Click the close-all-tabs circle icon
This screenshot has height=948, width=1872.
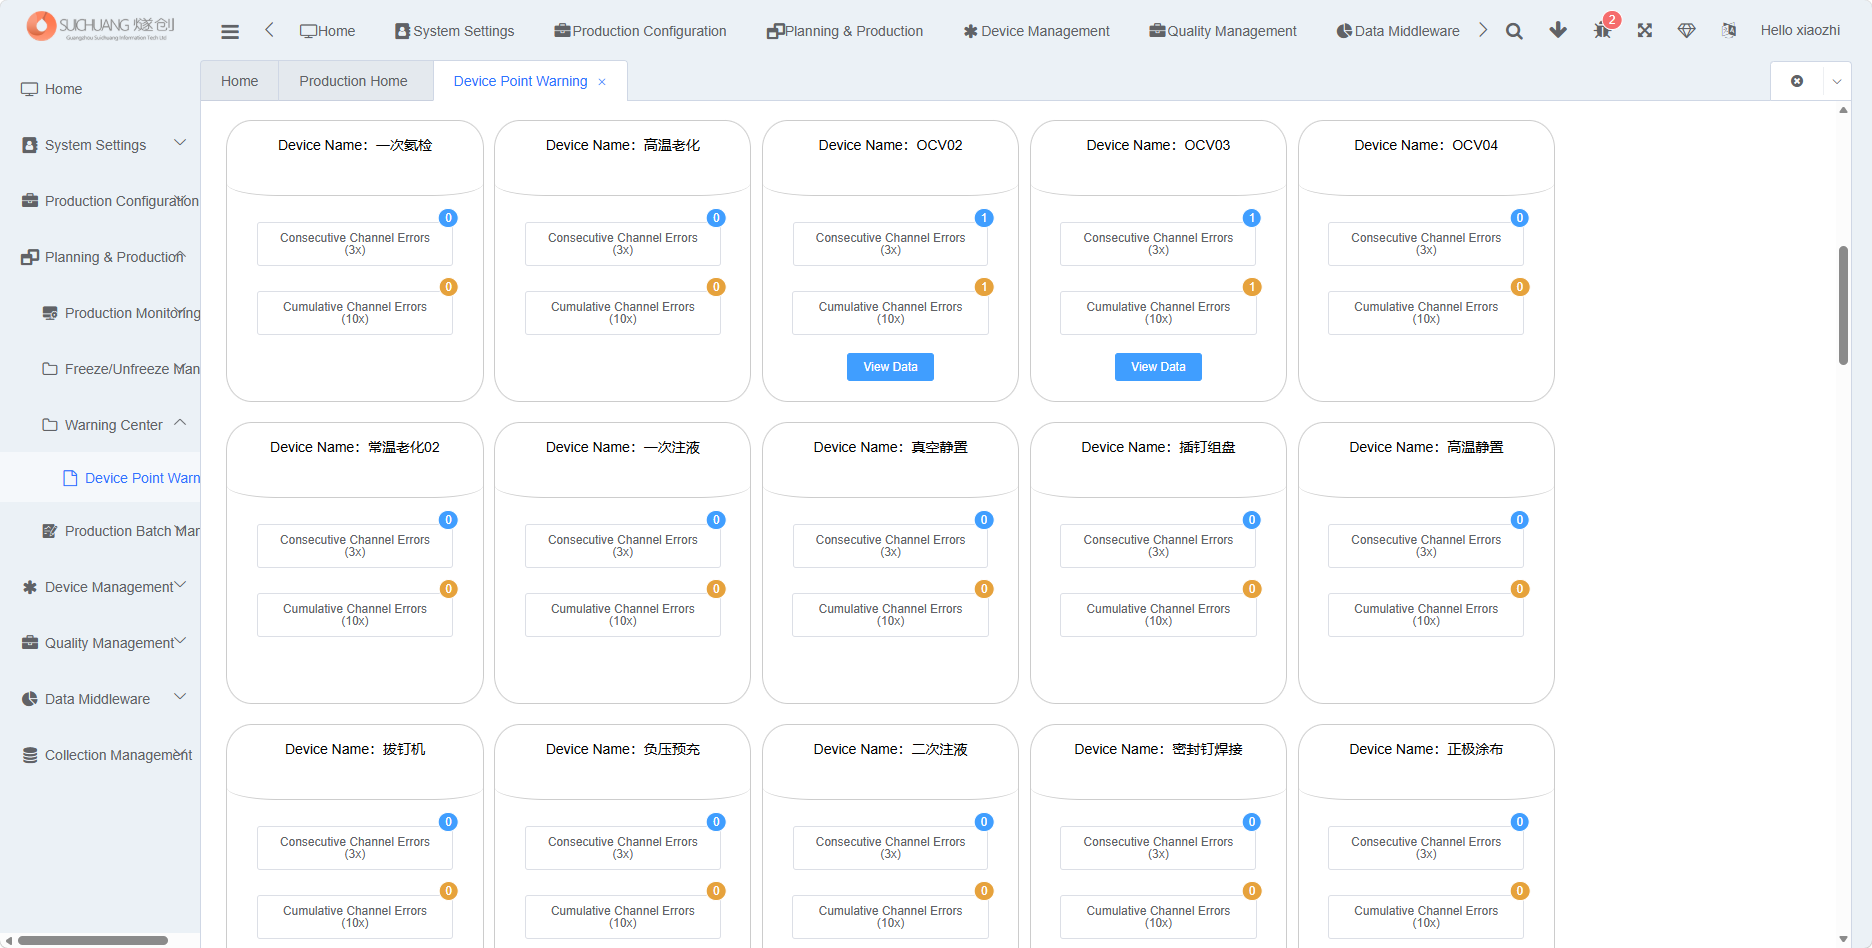(x=1797, y=81)
